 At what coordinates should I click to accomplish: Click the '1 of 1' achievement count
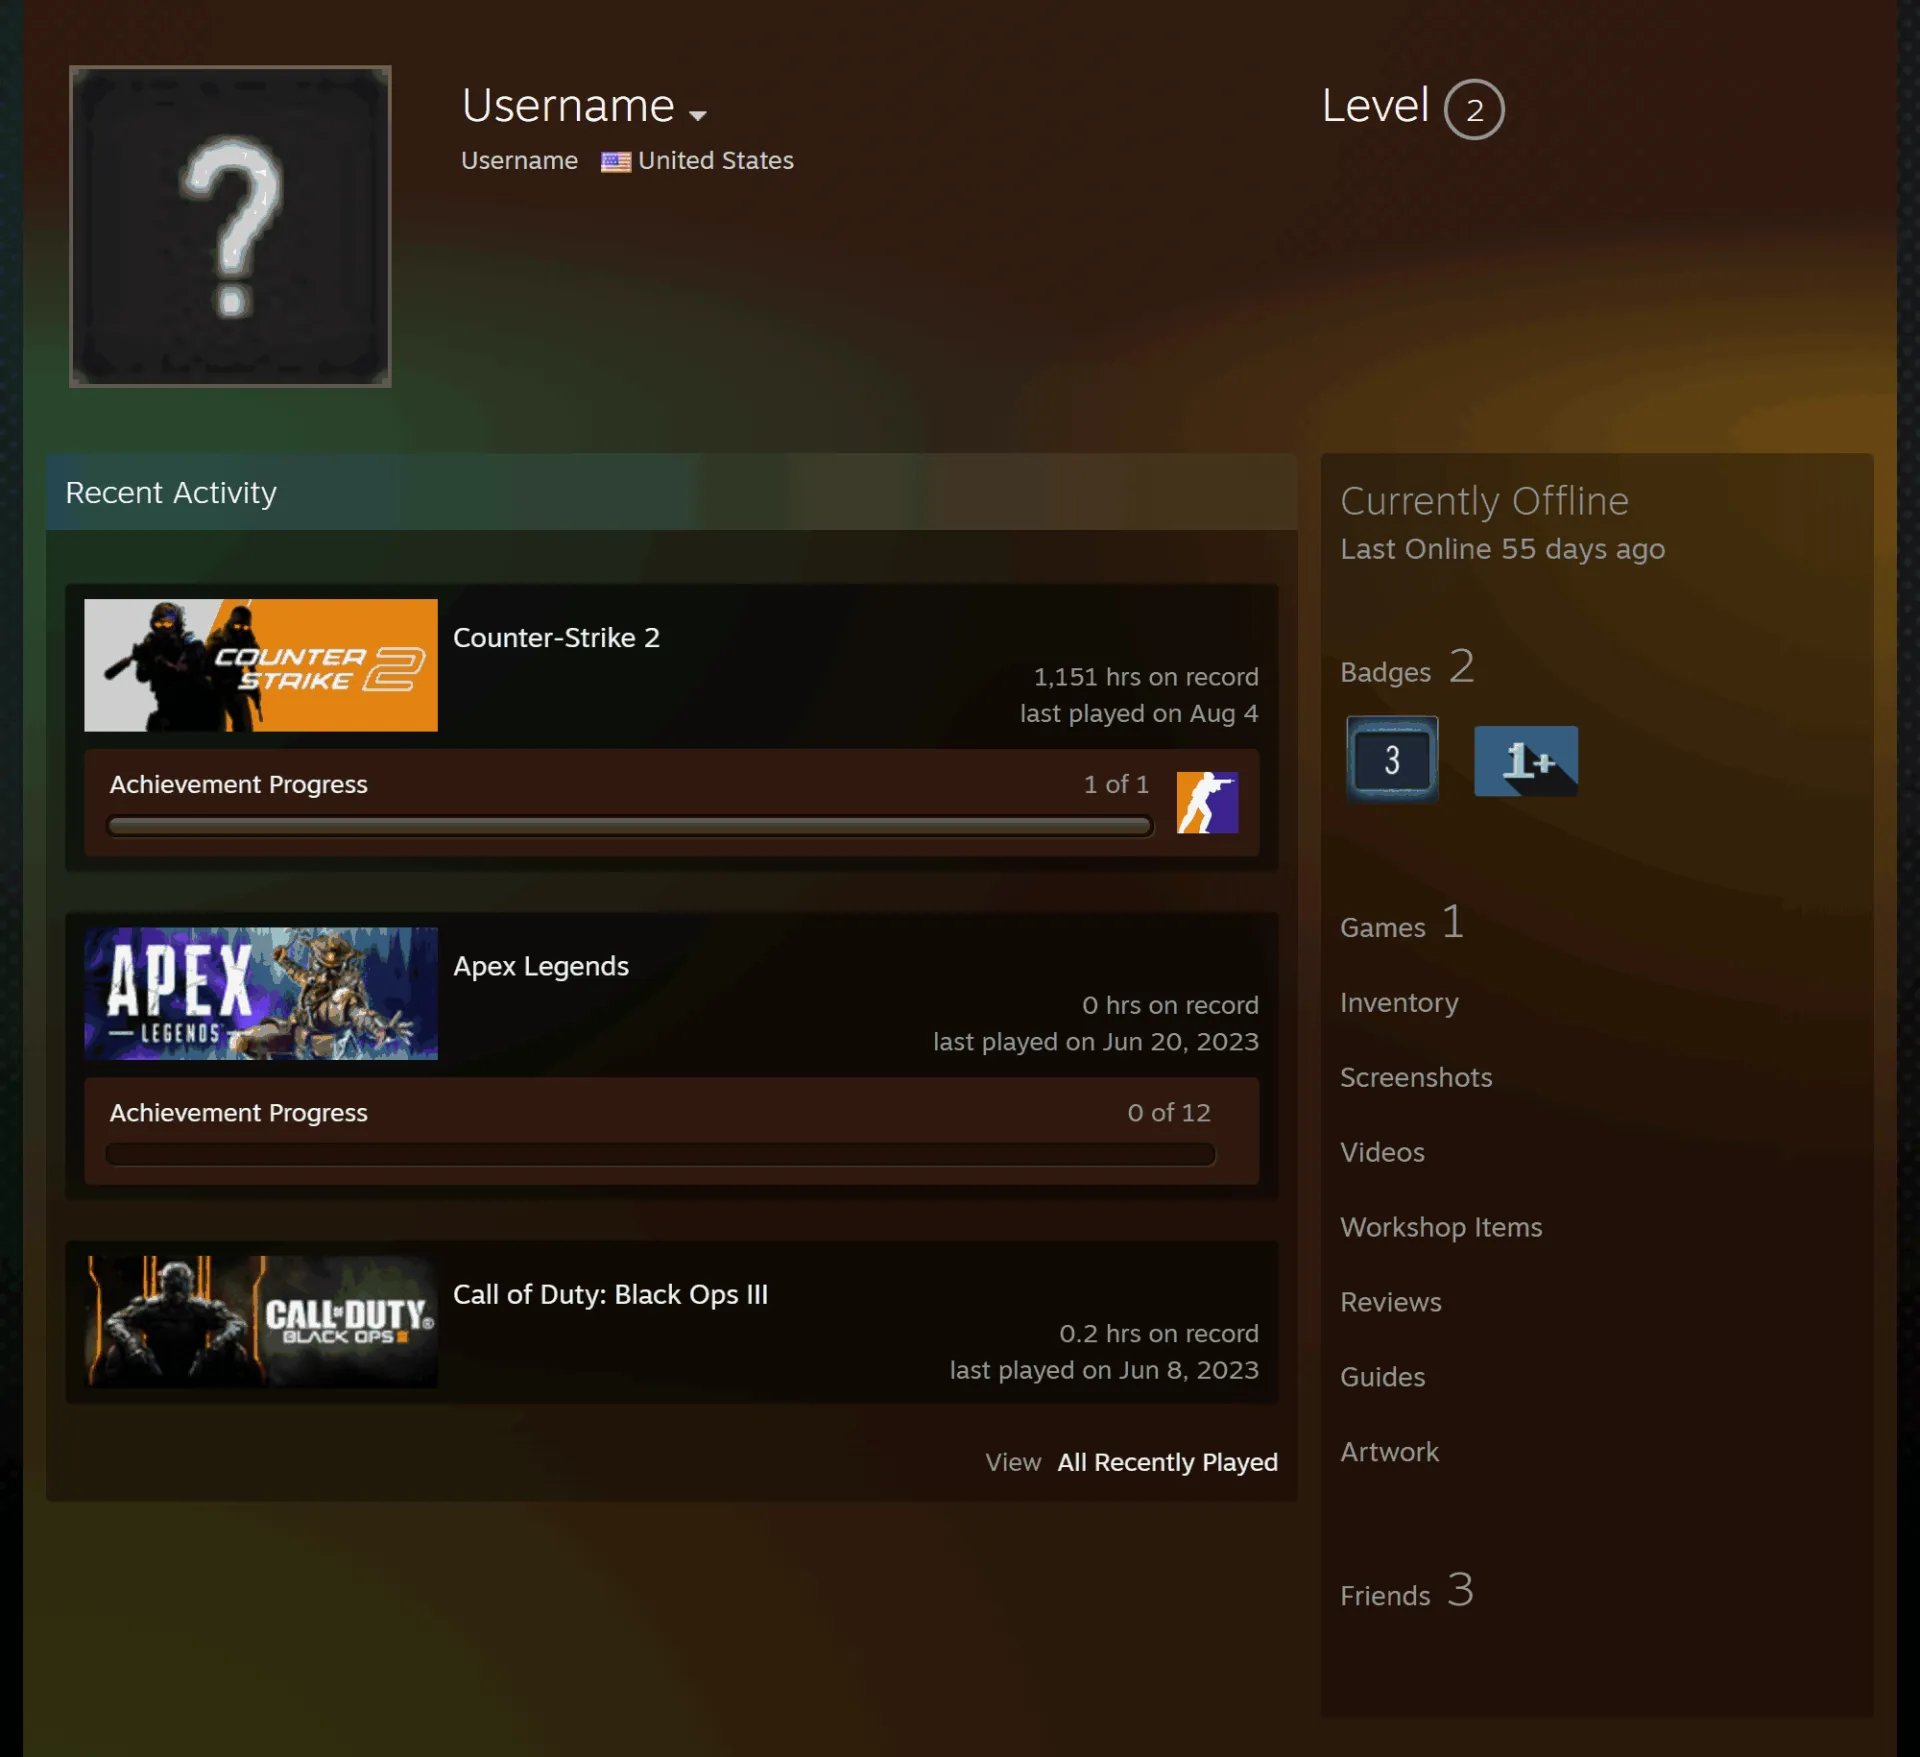[1116, 784]
